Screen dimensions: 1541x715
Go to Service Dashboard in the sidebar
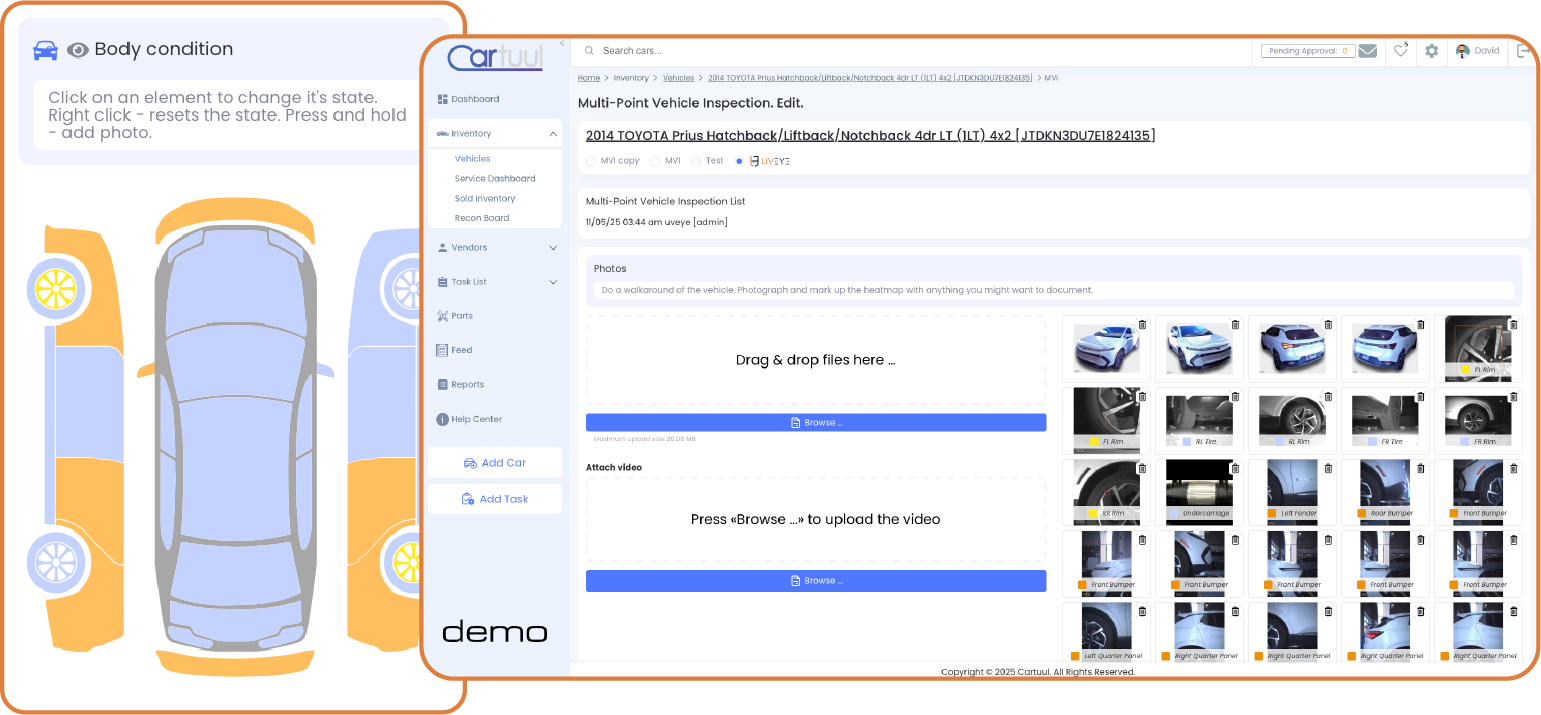point(494,179)
